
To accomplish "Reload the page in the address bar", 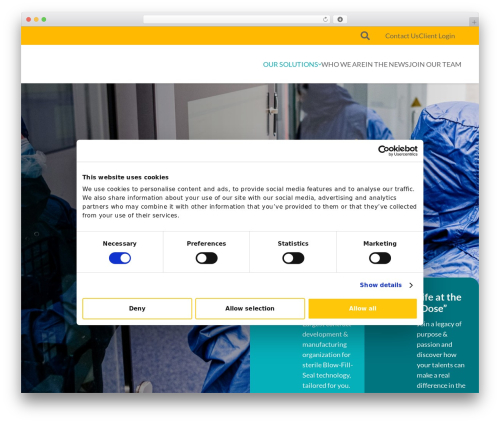I will (325, 19).
